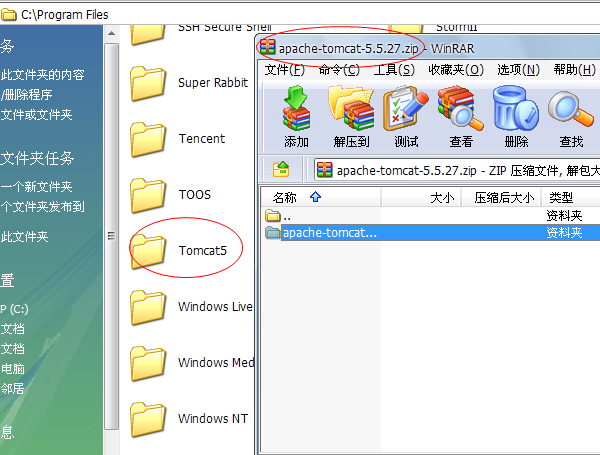This screenshot has width=600, height=455.
Task: Sort the archive list by 名称 column
Action: point(321,197)
